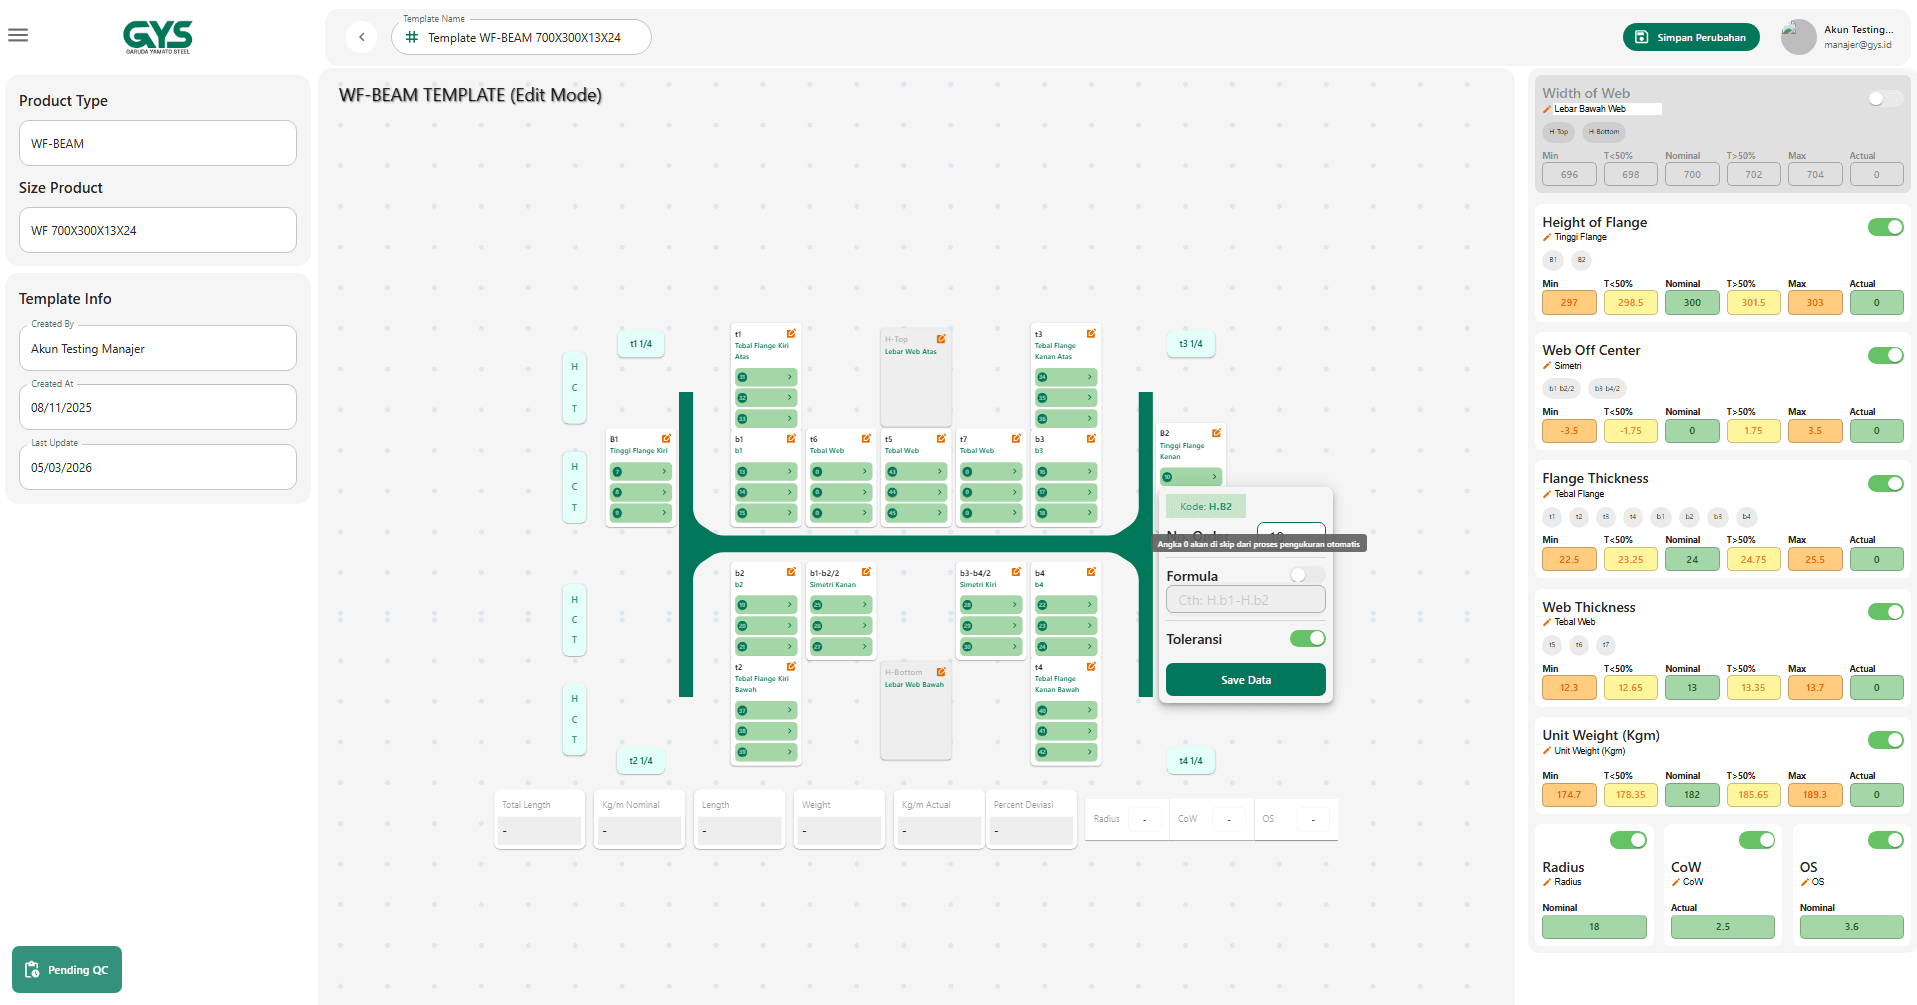Screen dimensions: 1917x1005
Task: Edit the B1 Tinggi Flange Kiri card
Action: tap(666, 439)
